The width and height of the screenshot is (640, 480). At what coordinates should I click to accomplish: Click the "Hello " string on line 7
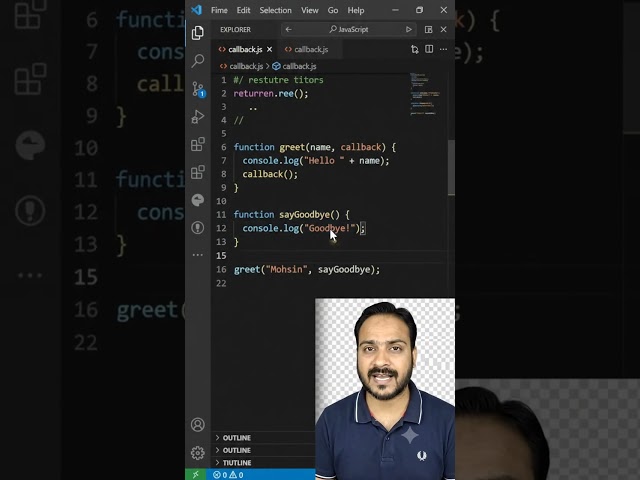pos(324,160)
